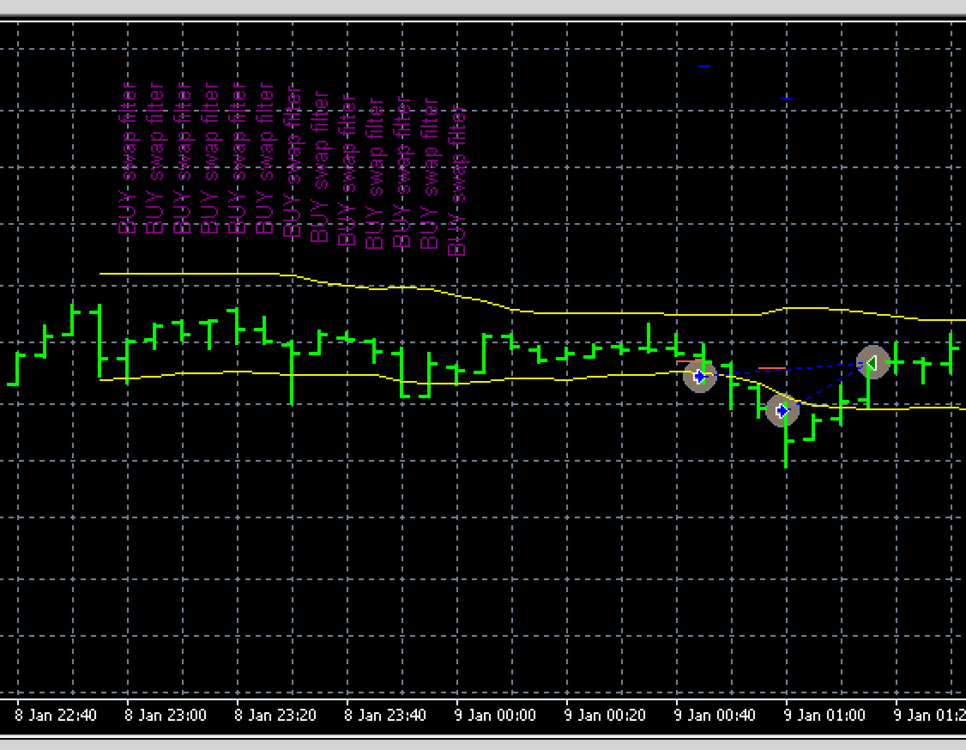Click the '9 Jan 00:00' time axis label
This screenshot has height=750, width=966.
pyautogui.click(x=495, y=715)
